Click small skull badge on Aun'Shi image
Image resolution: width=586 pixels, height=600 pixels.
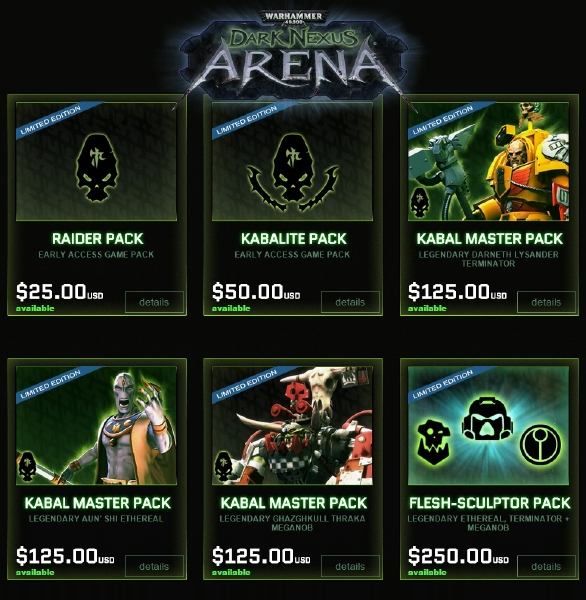click(27, 466)
